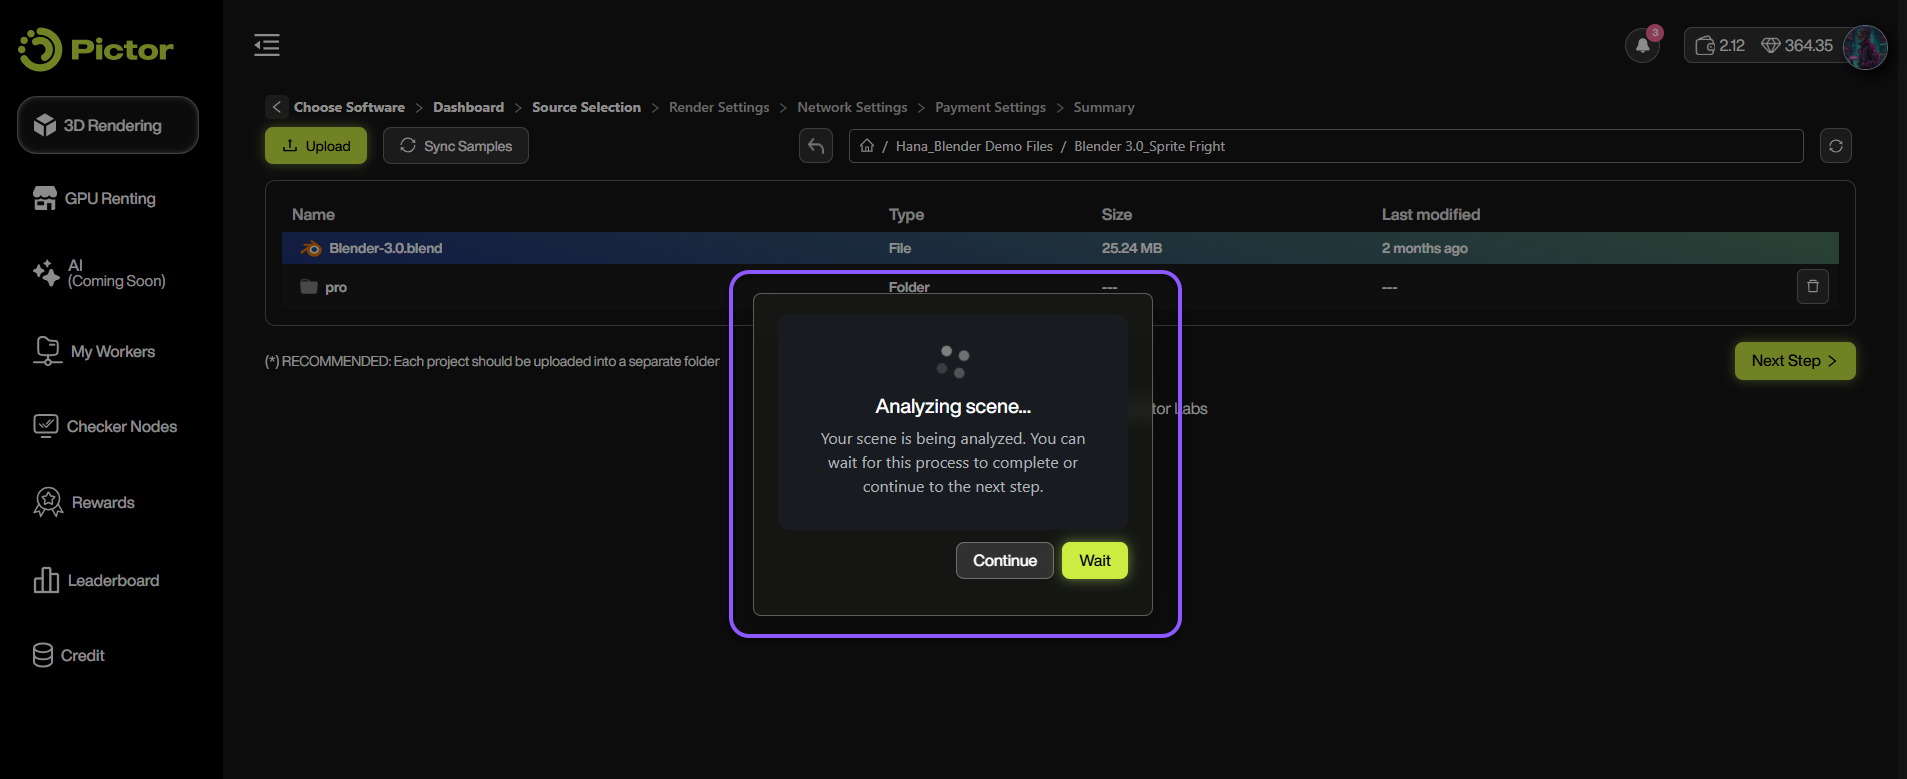The image size is (1907, 779).
Task: Open 3D Rendering in sidebar
Action: click(108, 125)
